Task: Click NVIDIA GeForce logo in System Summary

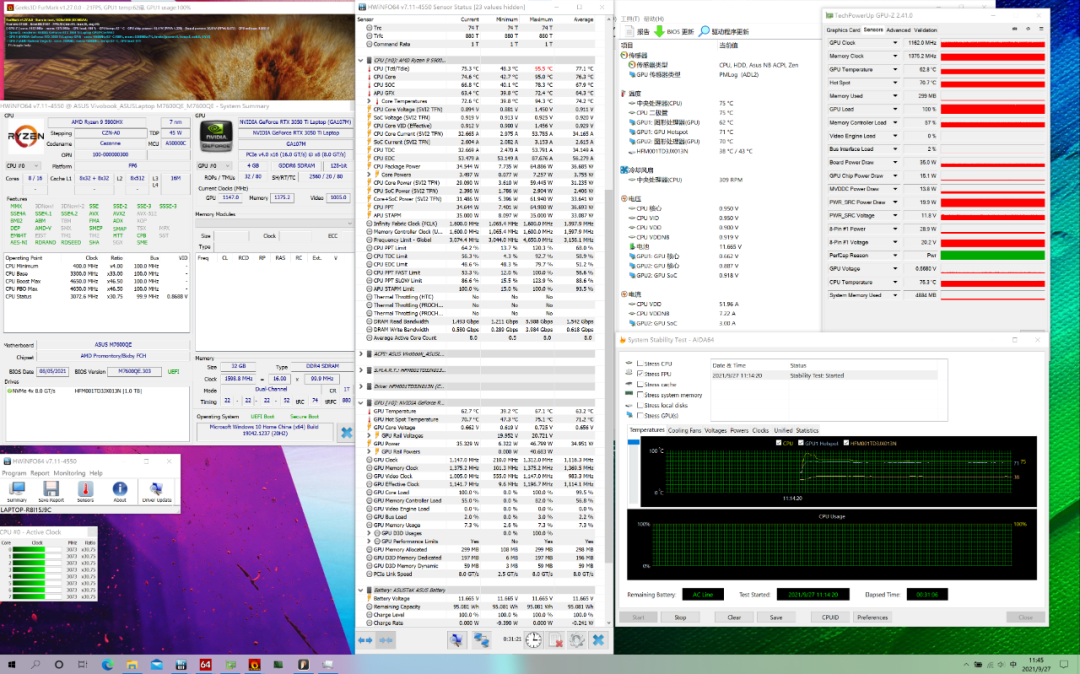Action: (216, 136)
